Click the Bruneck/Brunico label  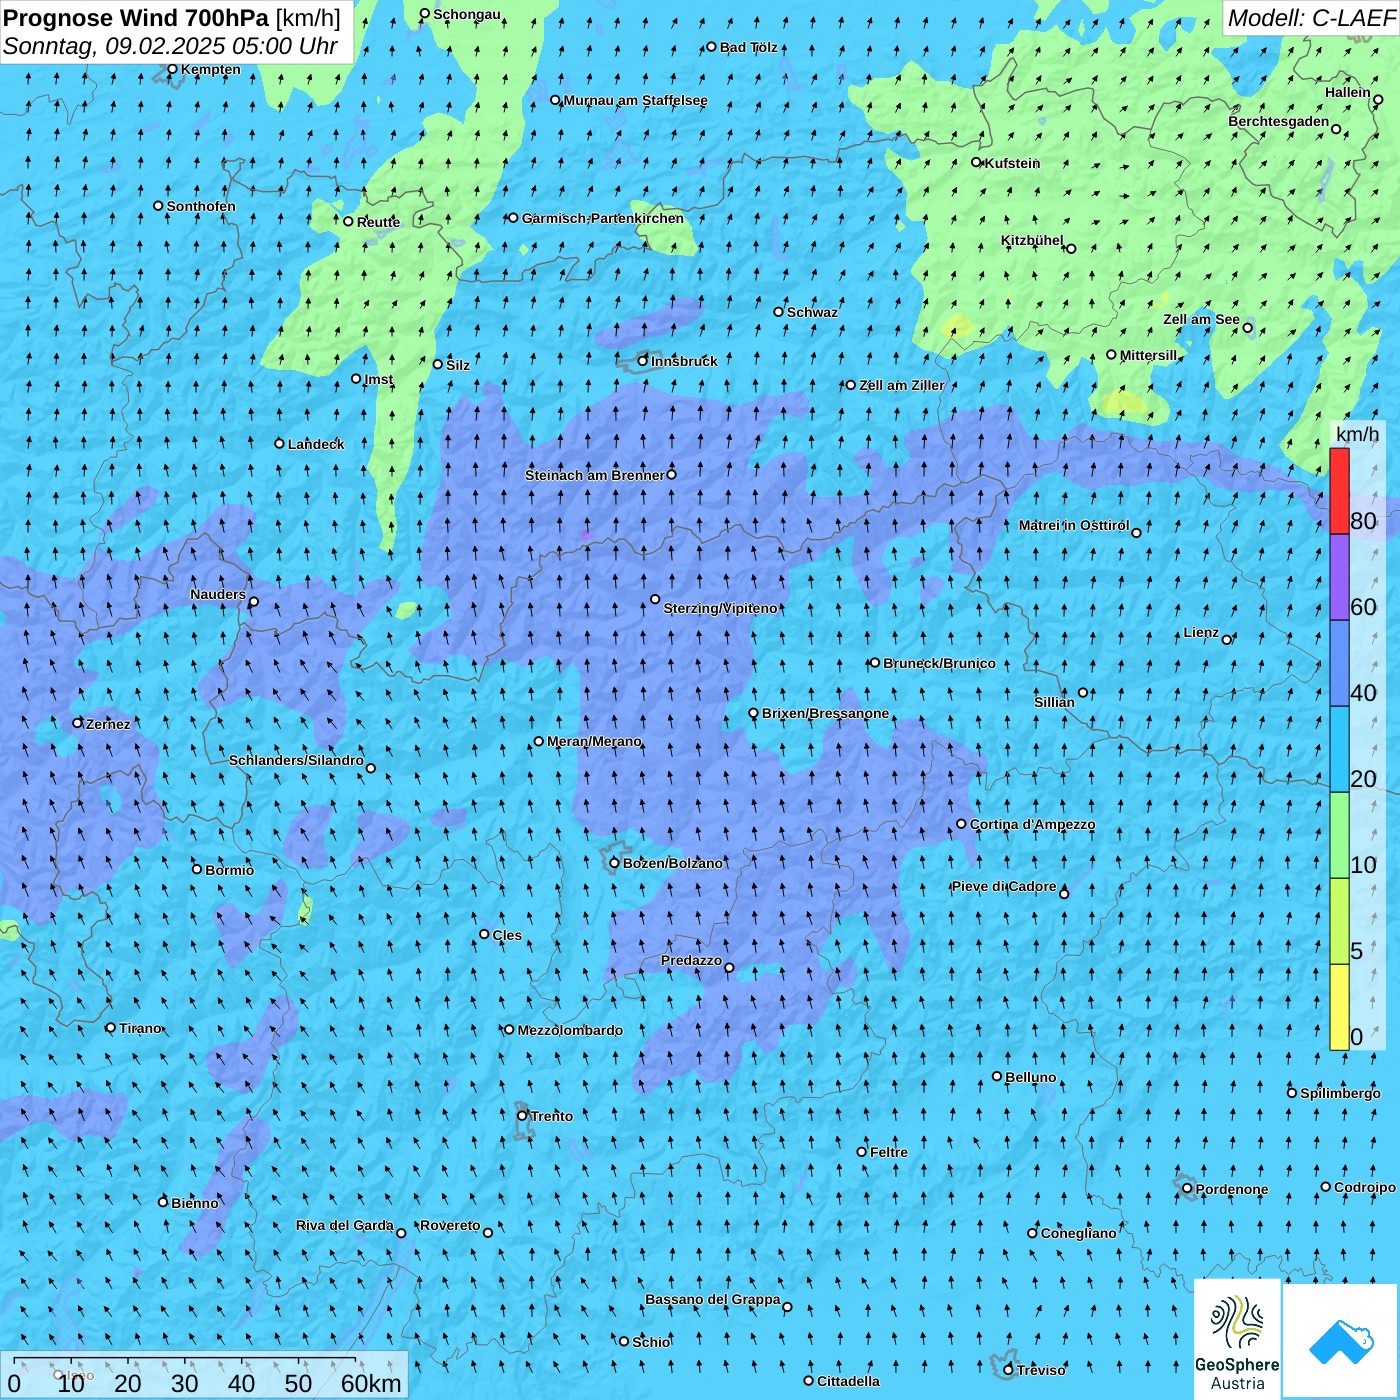point(939,664)
